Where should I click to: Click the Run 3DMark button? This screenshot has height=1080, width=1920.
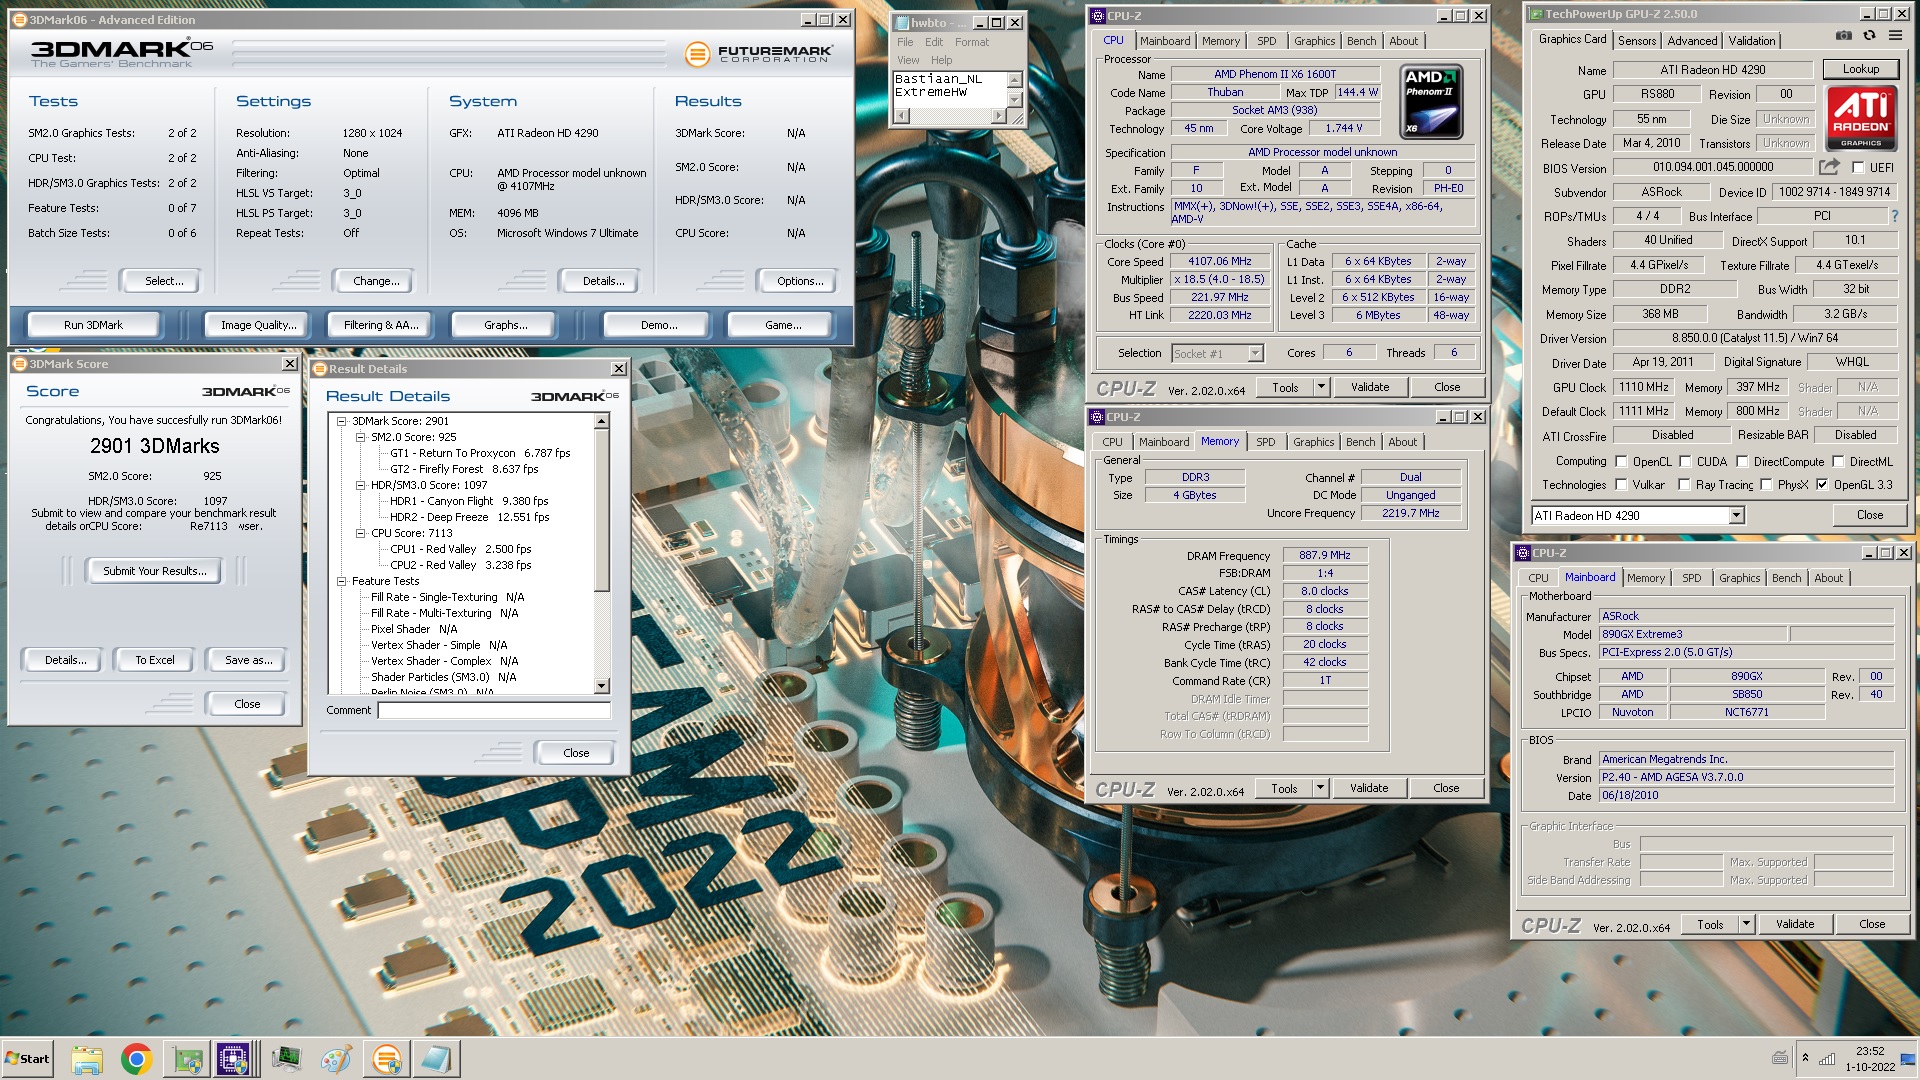click(x=93, y=325)
